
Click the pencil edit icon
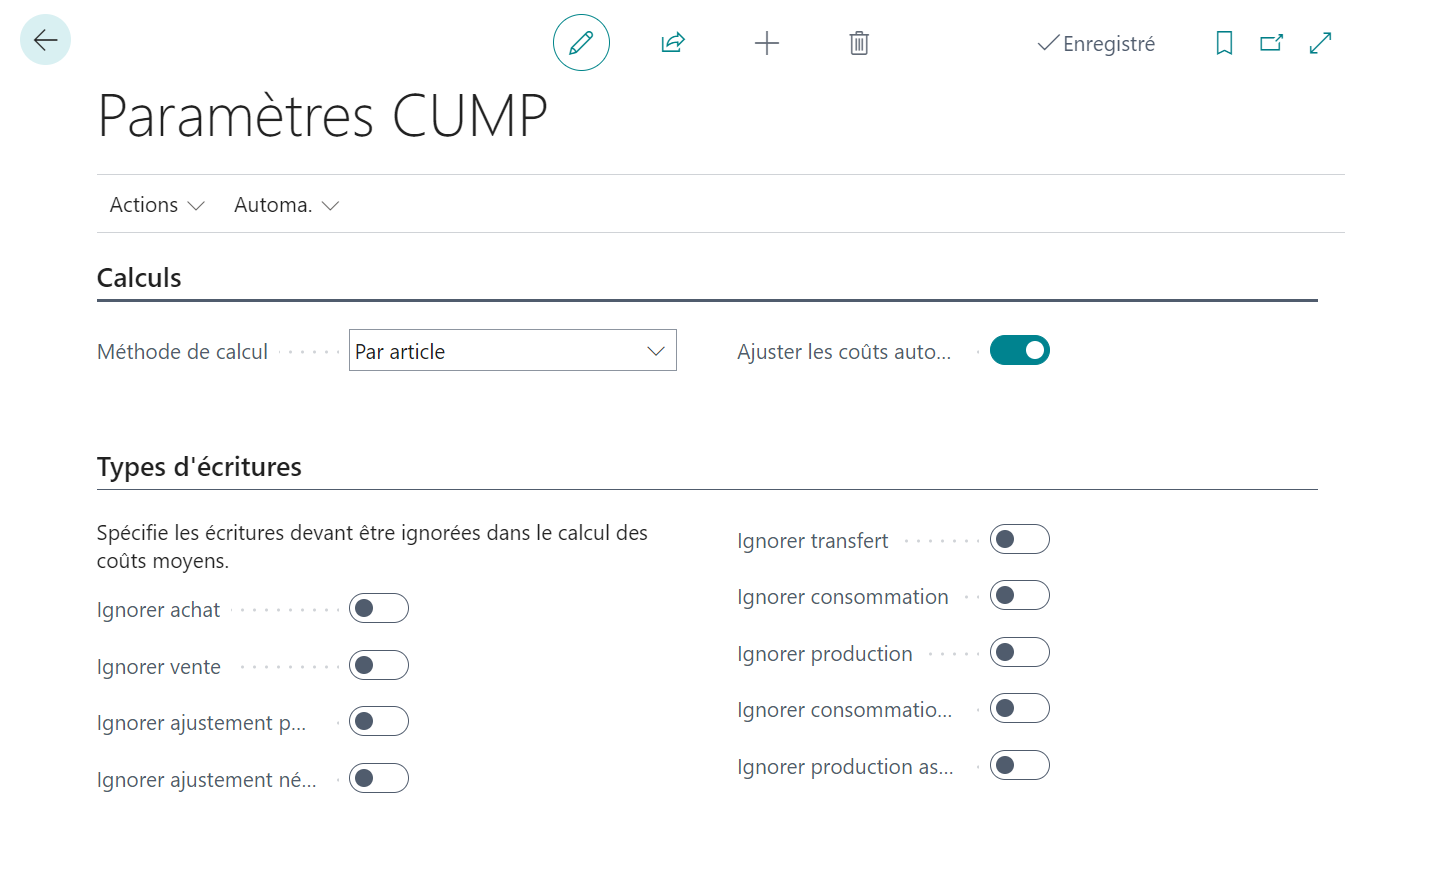(581, 43)
